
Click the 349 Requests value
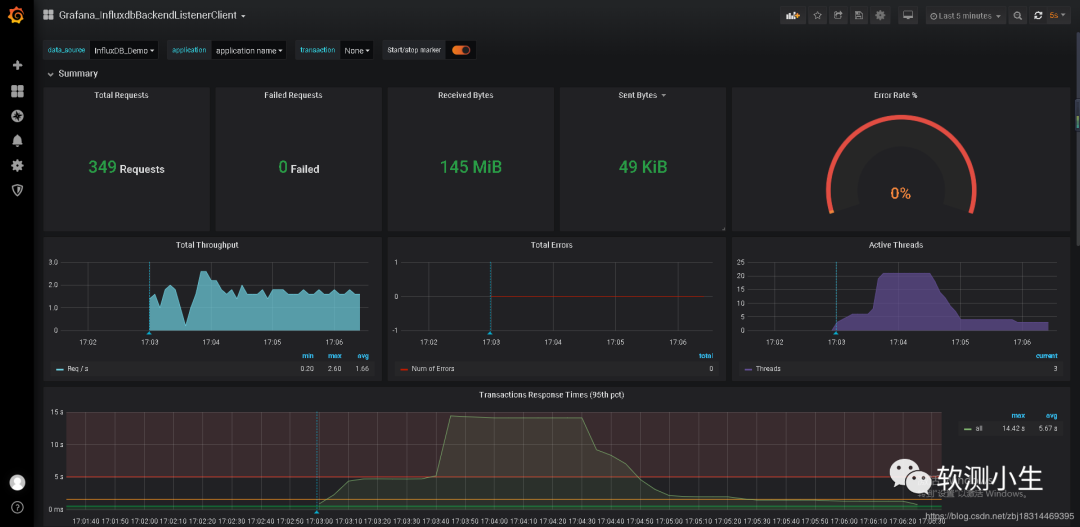tap(126, 167)
